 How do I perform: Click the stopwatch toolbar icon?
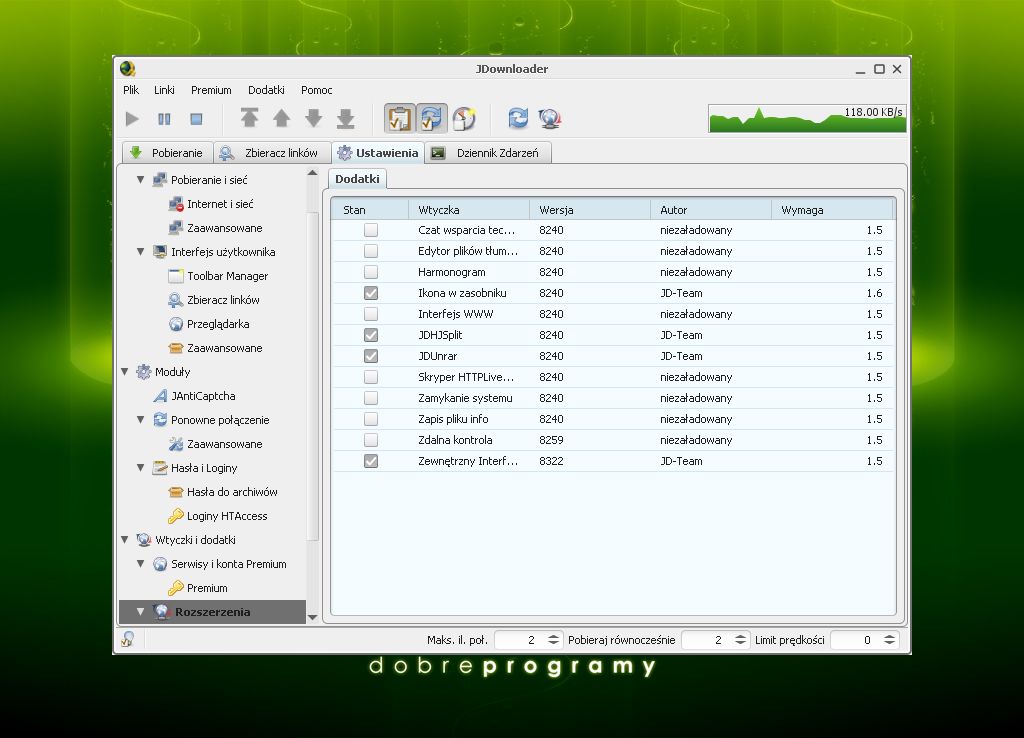pos(464,118)
